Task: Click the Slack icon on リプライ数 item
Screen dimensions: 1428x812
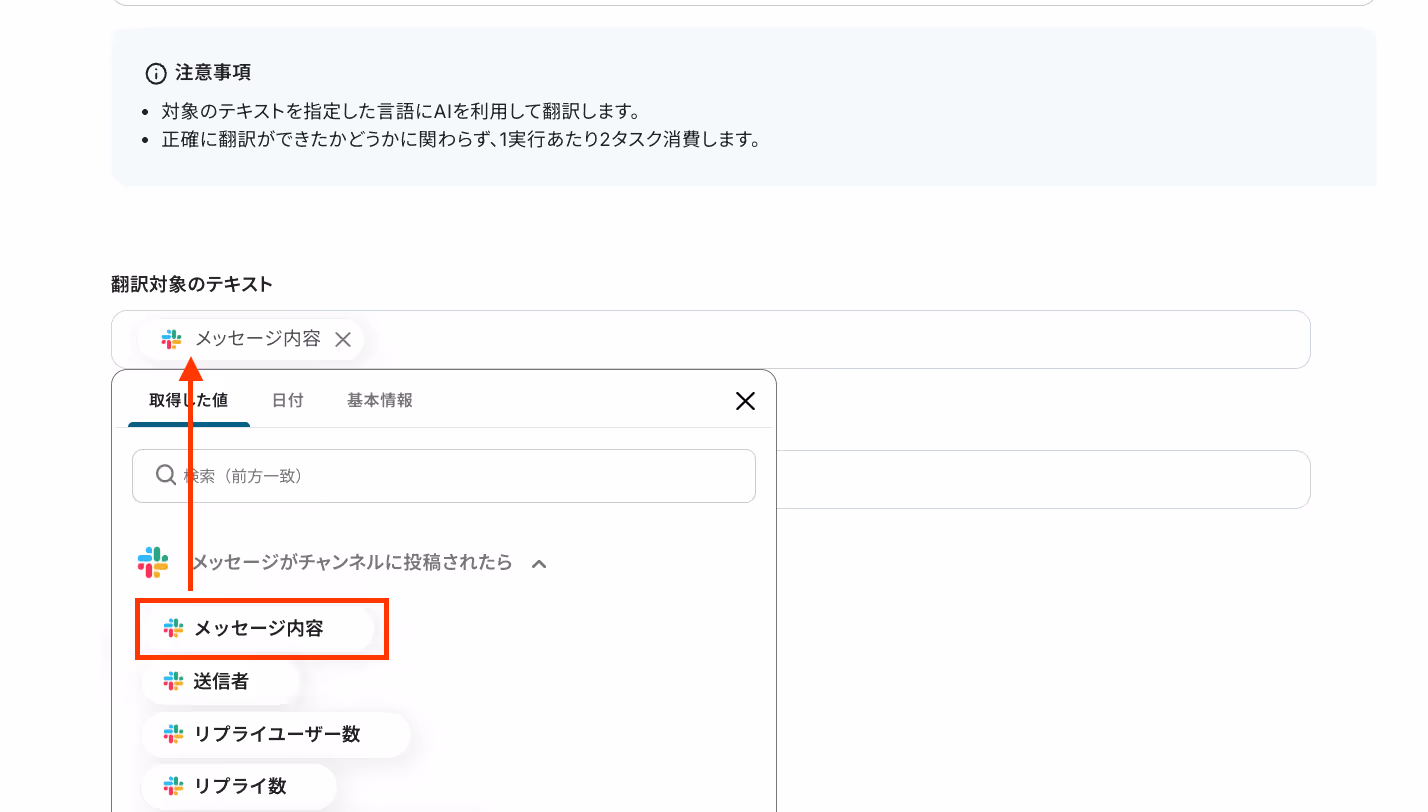Action: 174,786
